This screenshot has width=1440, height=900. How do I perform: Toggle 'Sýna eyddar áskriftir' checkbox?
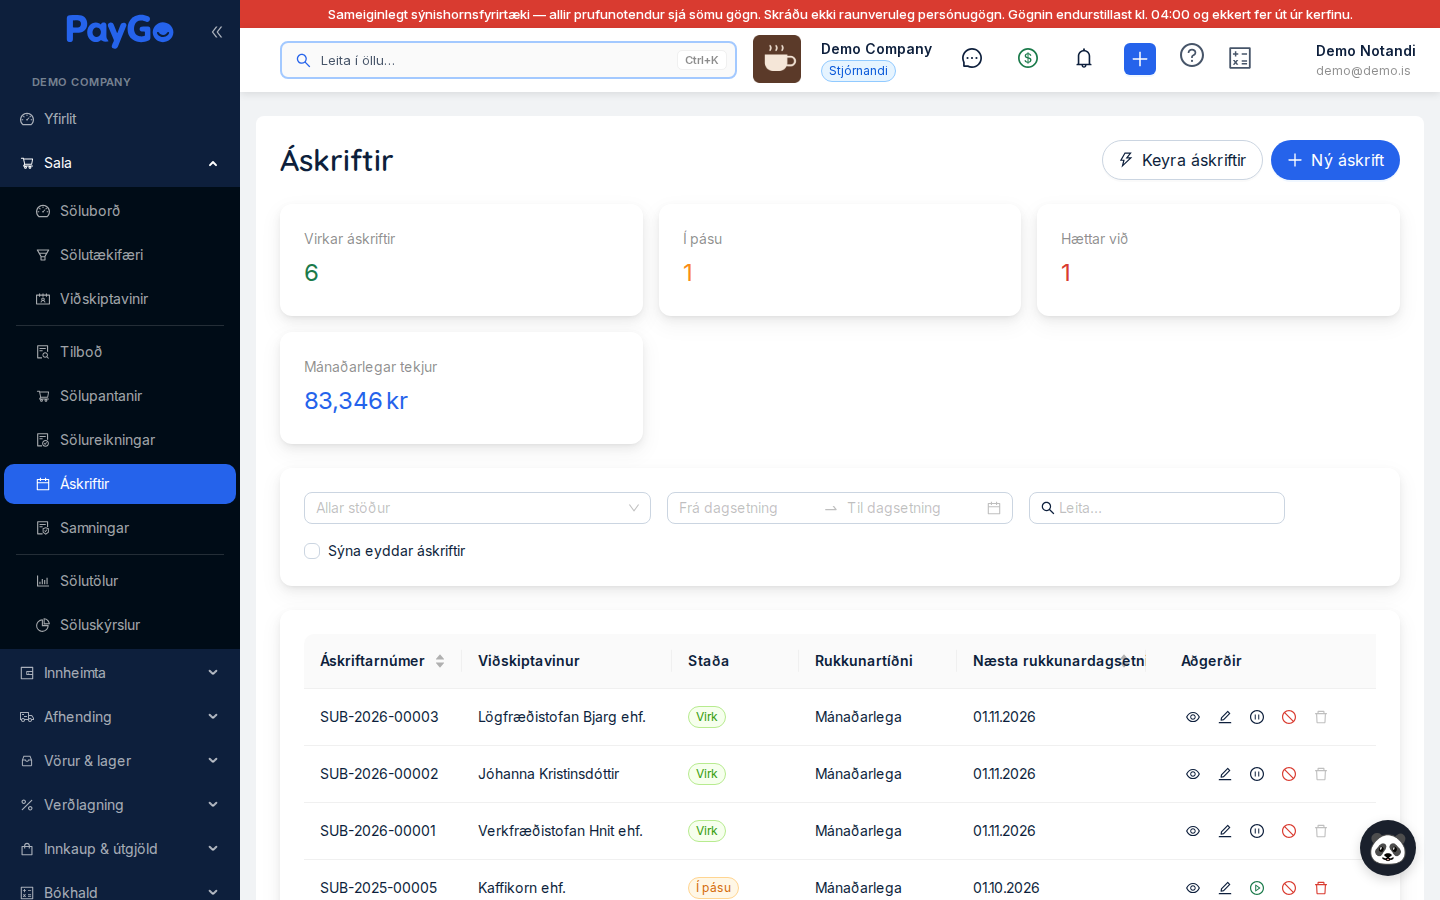(312, 551)
